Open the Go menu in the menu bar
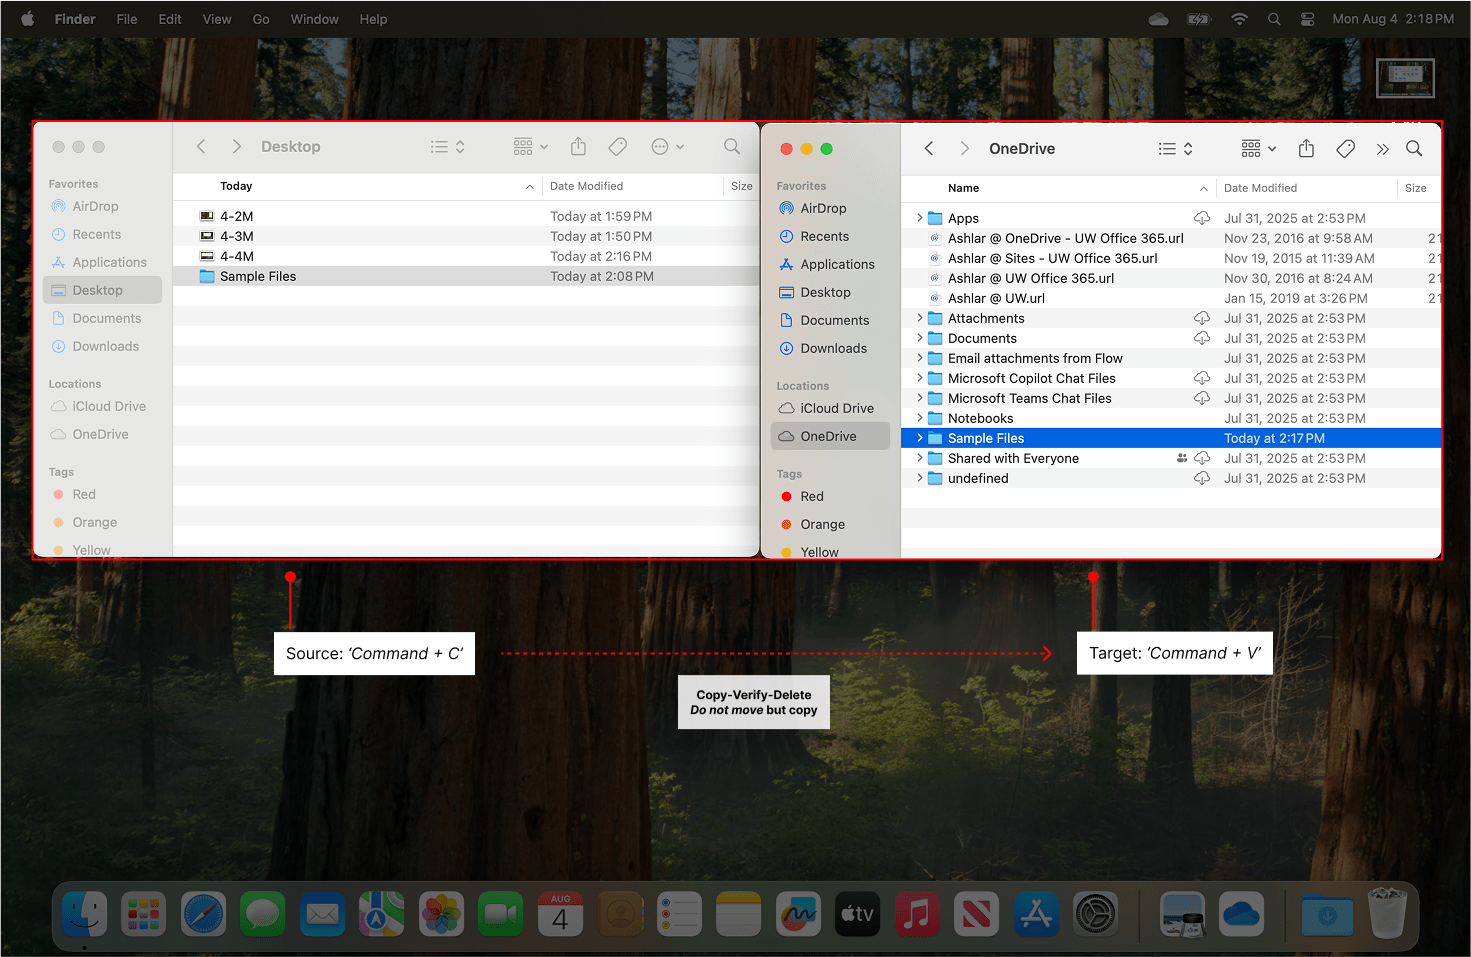Screen dimensions: 1471x957 pos(261,18)
